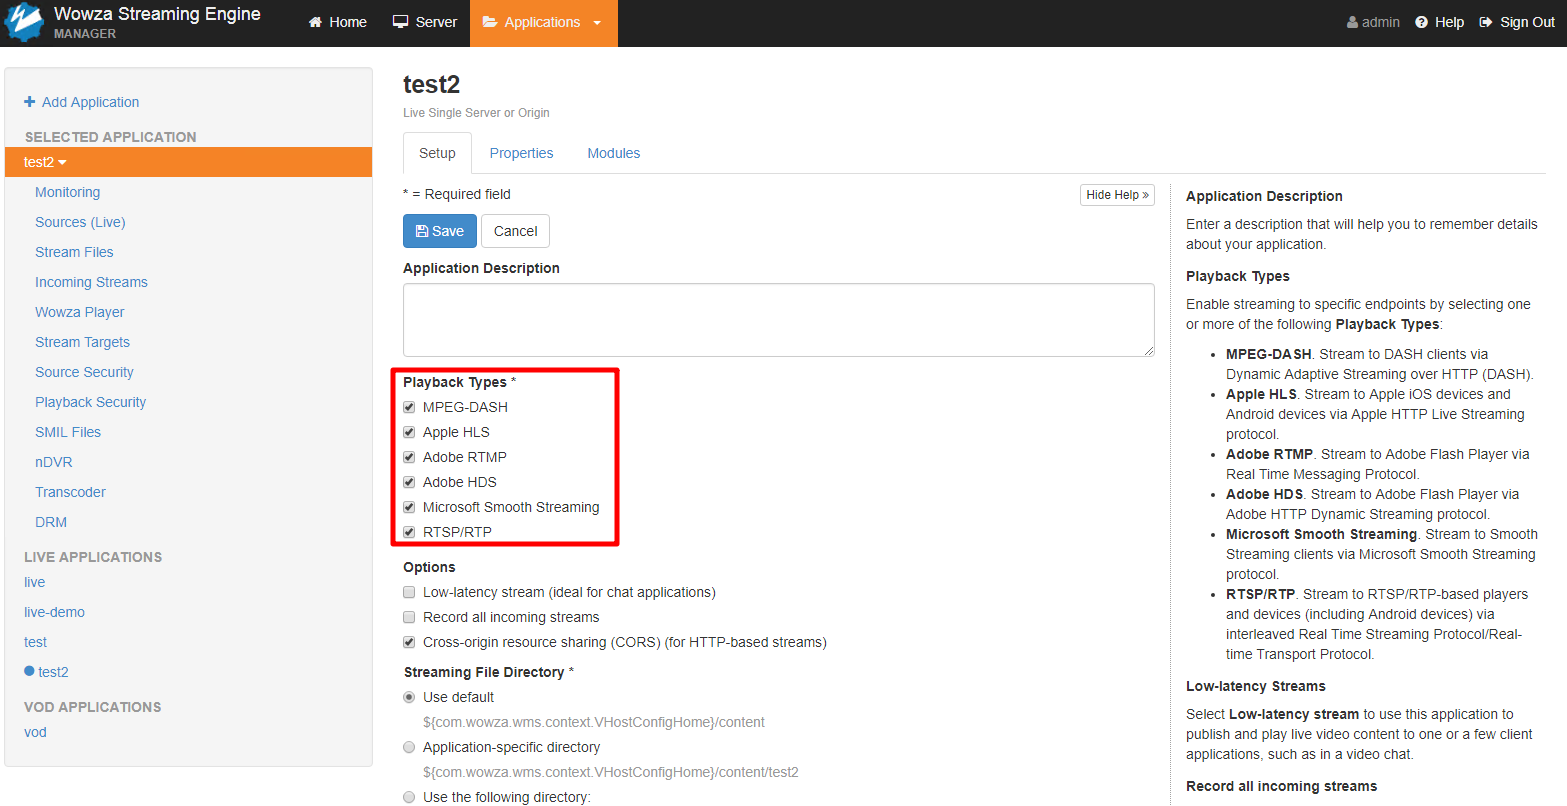
Task: Open DRM in the sidebar
Action: click(x=51, y=522)
